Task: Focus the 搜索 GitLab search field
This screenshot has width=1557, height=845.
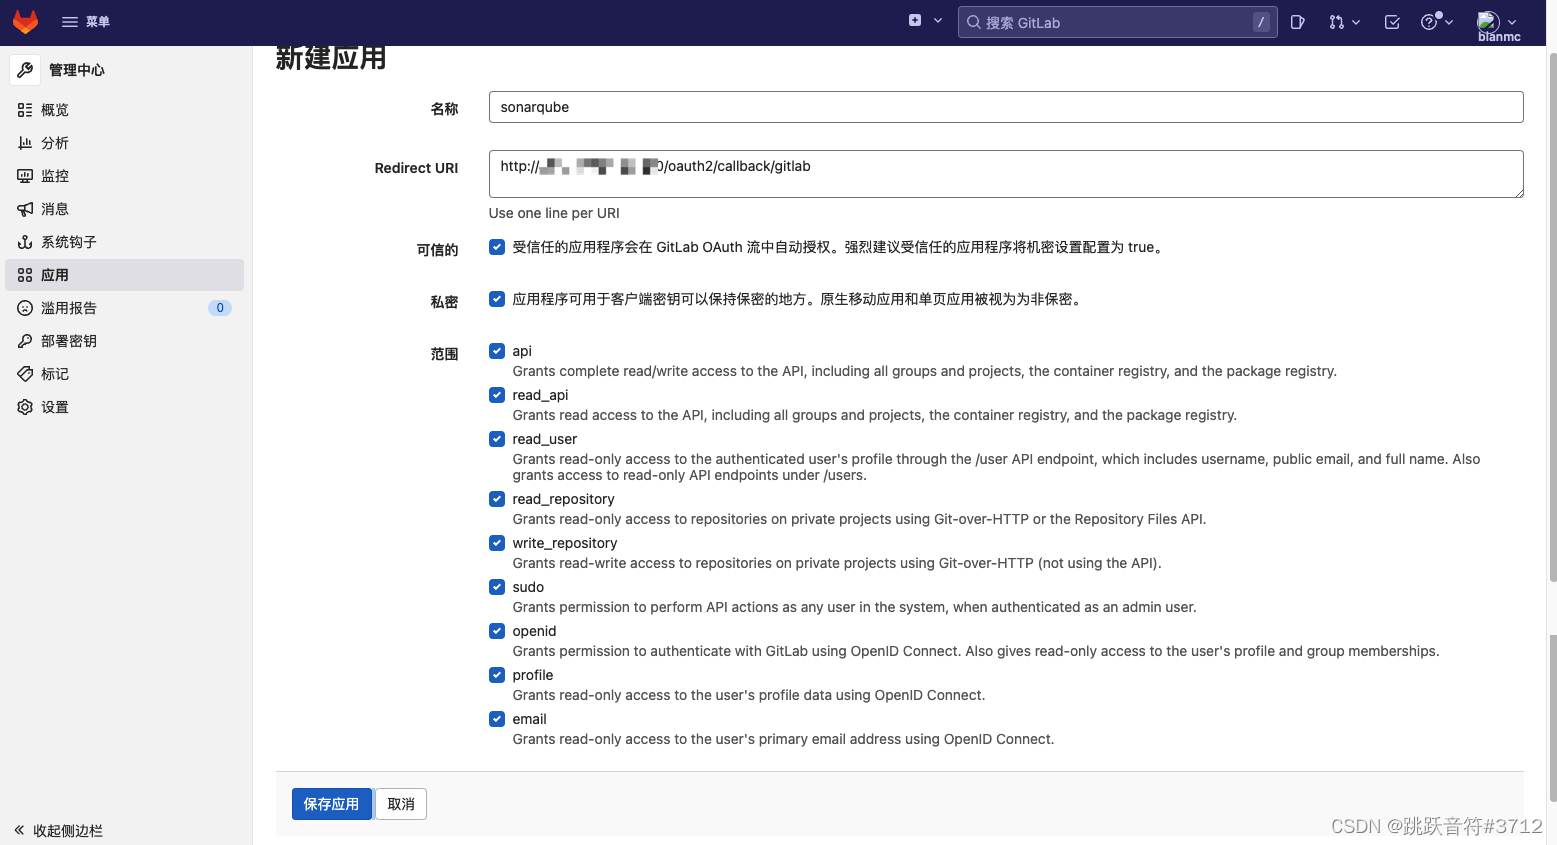Action: (x=1117, y=22)
